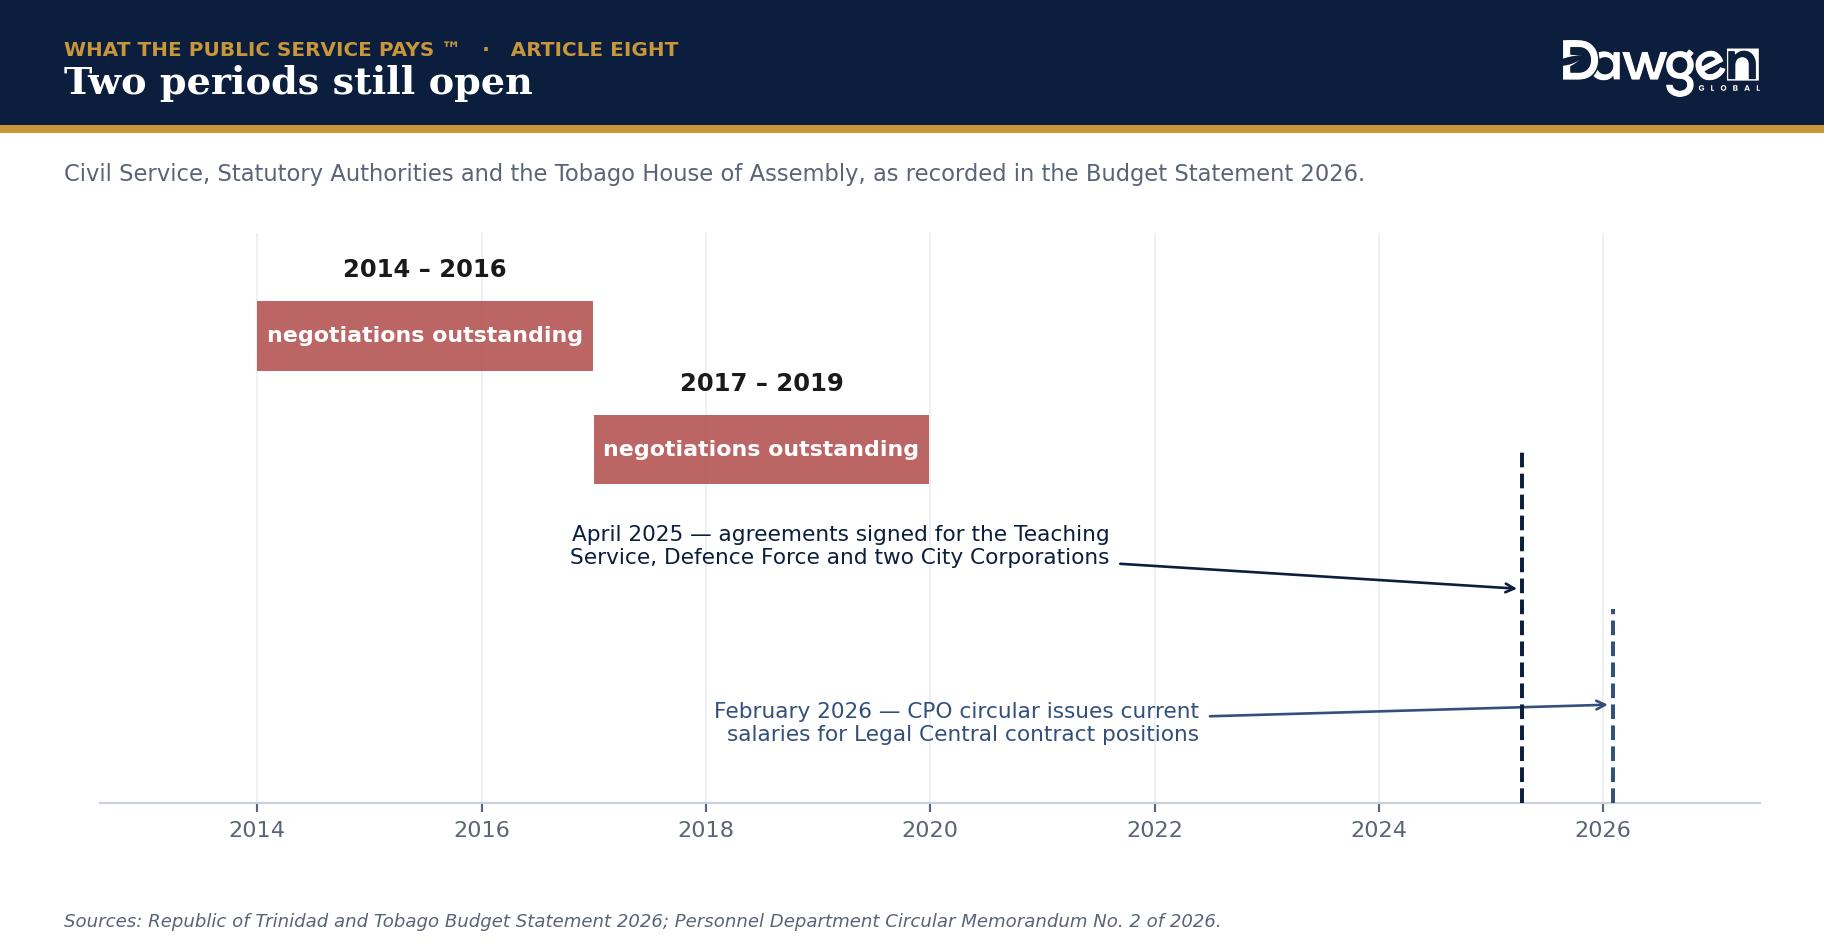Click the 2018 axis tick label
The height and width of the screenshot is (950, 1824).
click(x=706, y=830)
